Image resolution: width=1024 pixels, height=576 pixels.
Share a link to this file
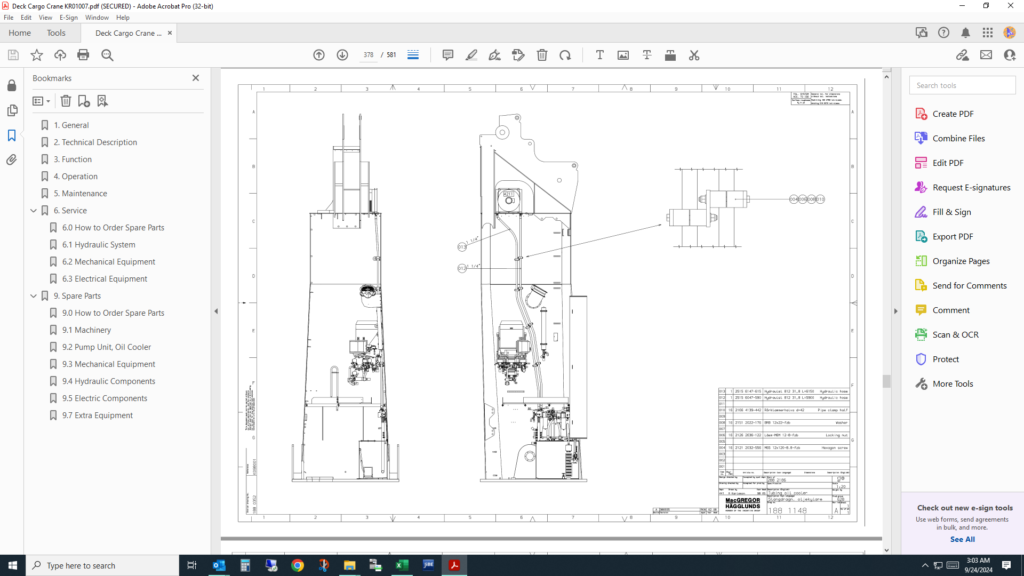tap(963, 56)
